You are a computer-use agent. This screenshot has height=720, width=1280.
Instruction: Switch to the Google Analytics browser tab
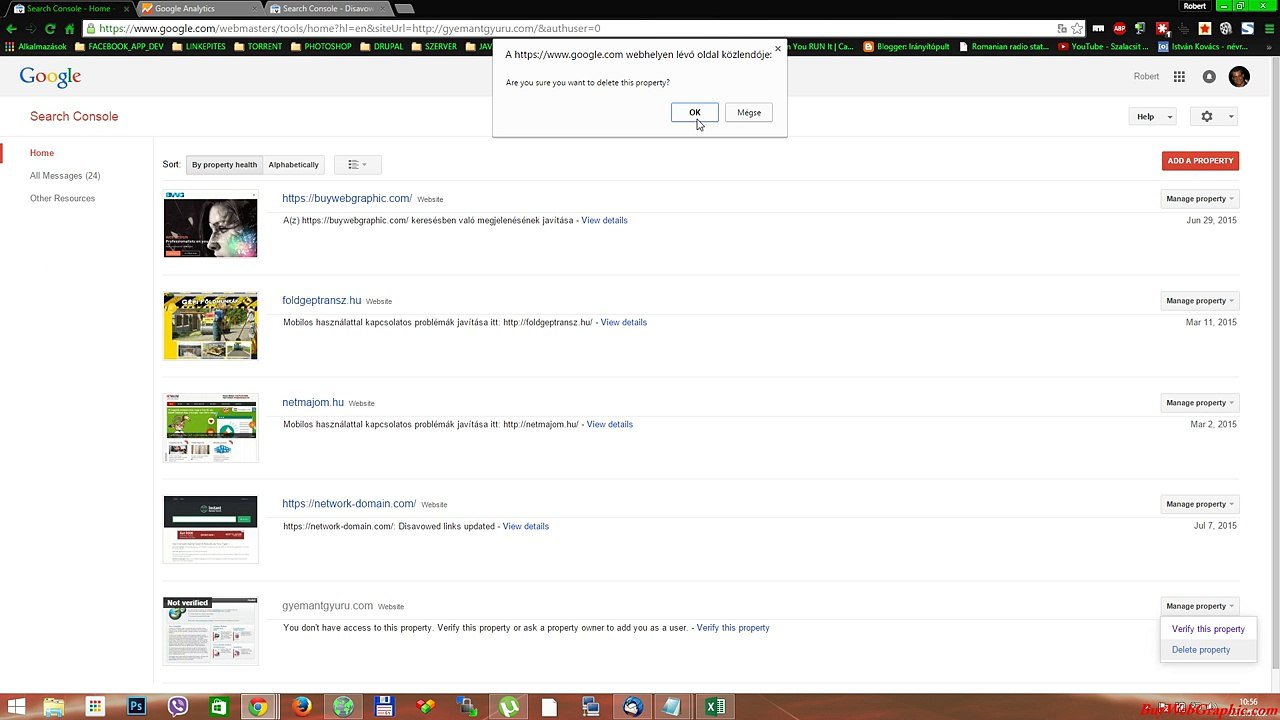pyautogui.click(x=197, y=9)
